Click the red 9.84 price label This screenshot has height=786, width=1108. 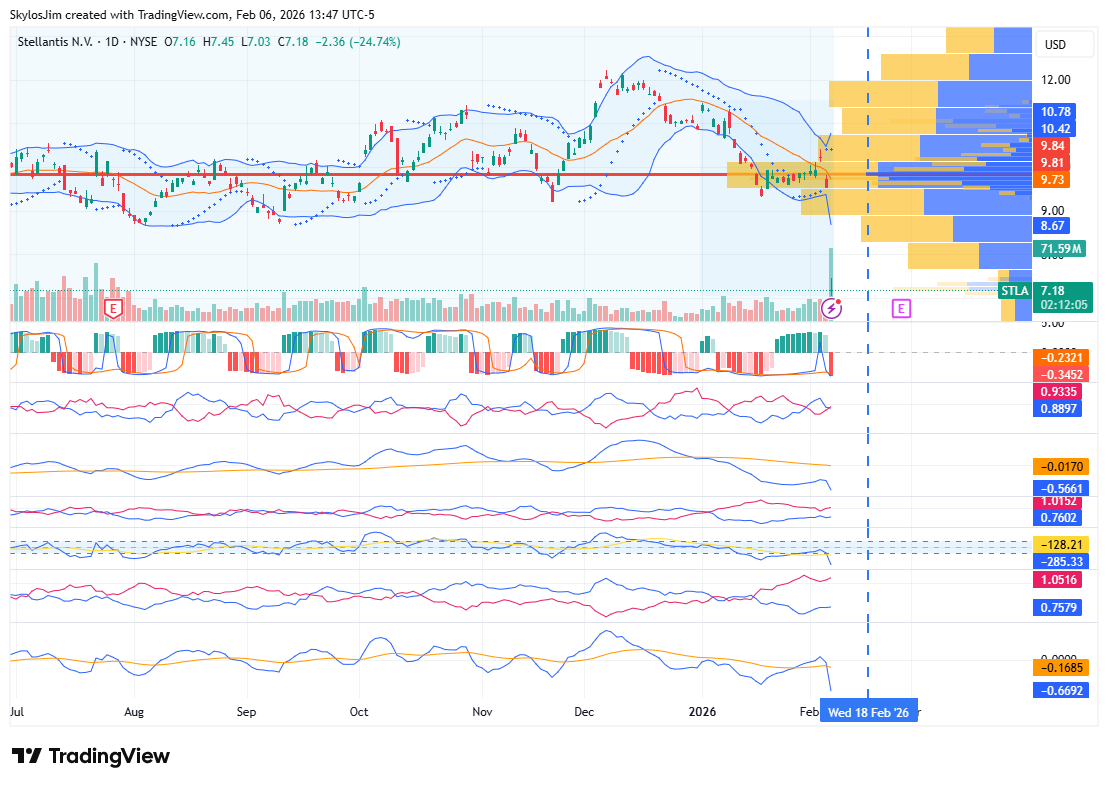click(x=1052, y=145)
